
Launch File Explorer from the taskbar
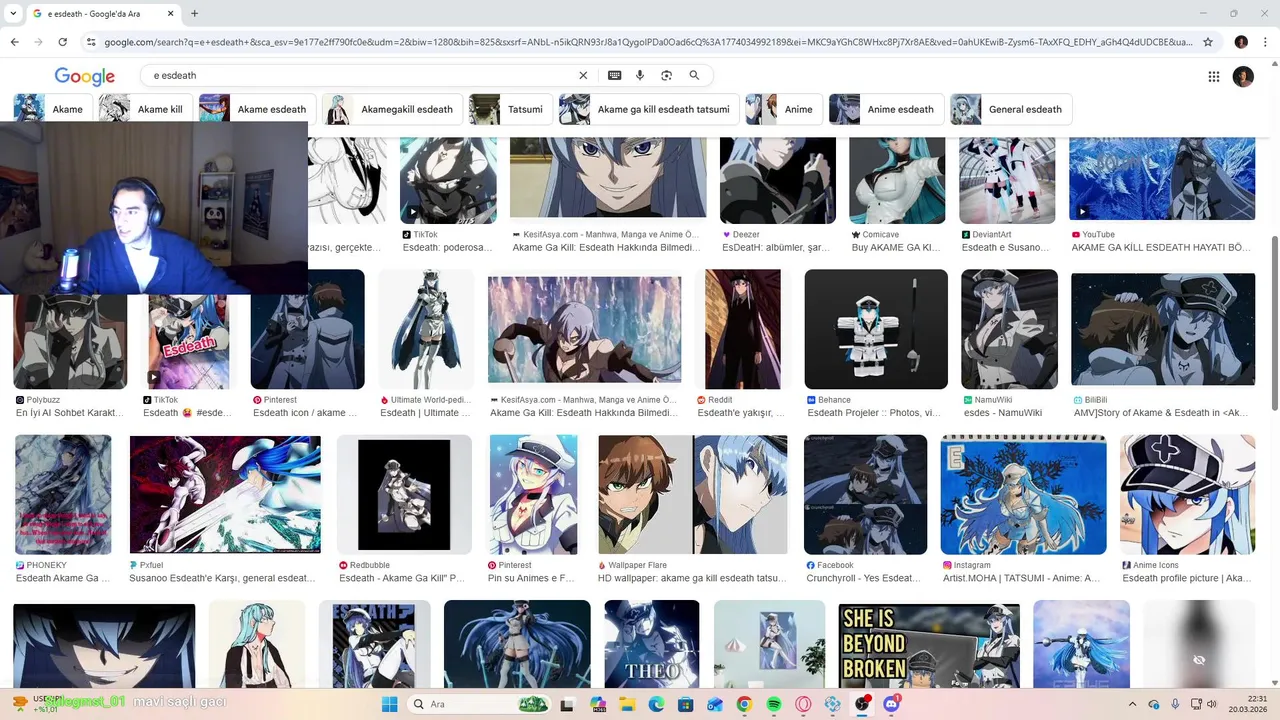pyautogui.click(x=628, y=704)
